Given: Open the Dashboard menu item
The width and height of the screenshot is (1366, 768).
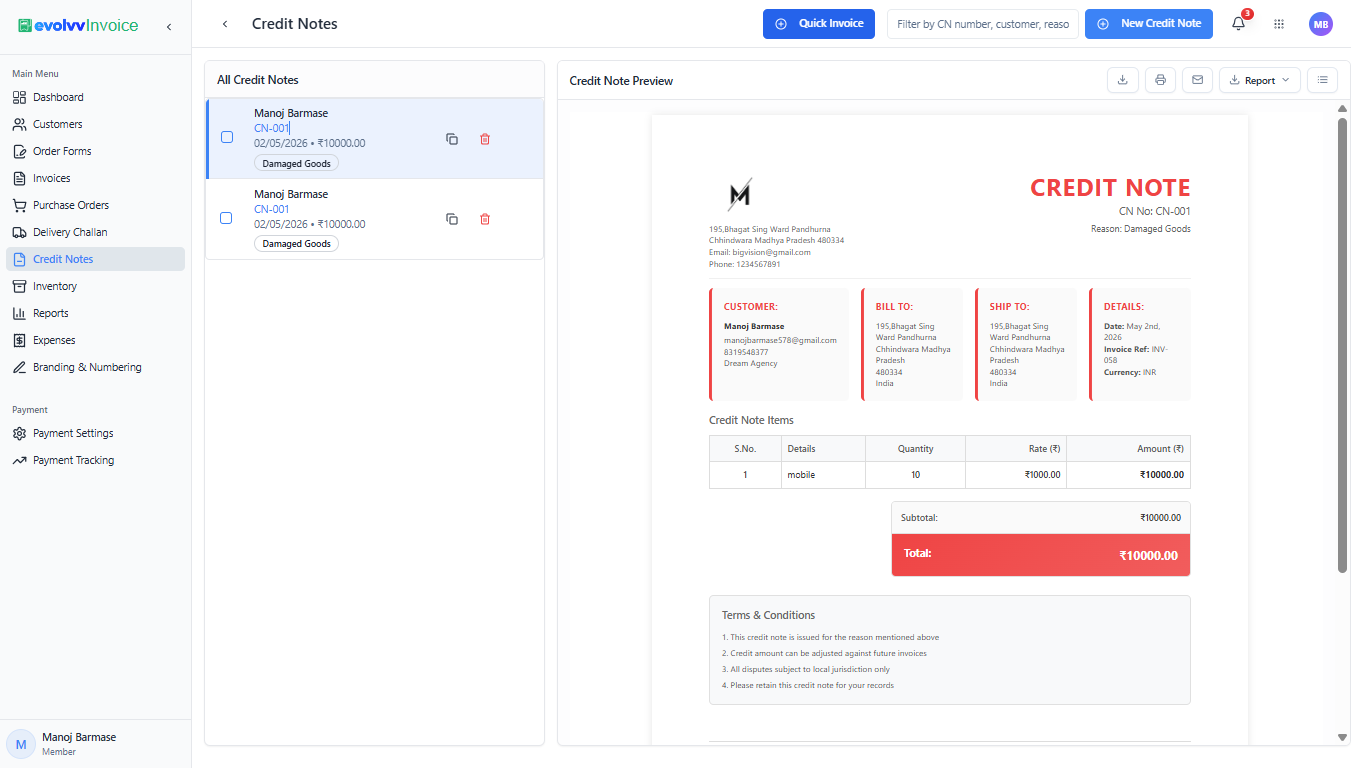Looking at the screenshot, I should click(95, 97).
